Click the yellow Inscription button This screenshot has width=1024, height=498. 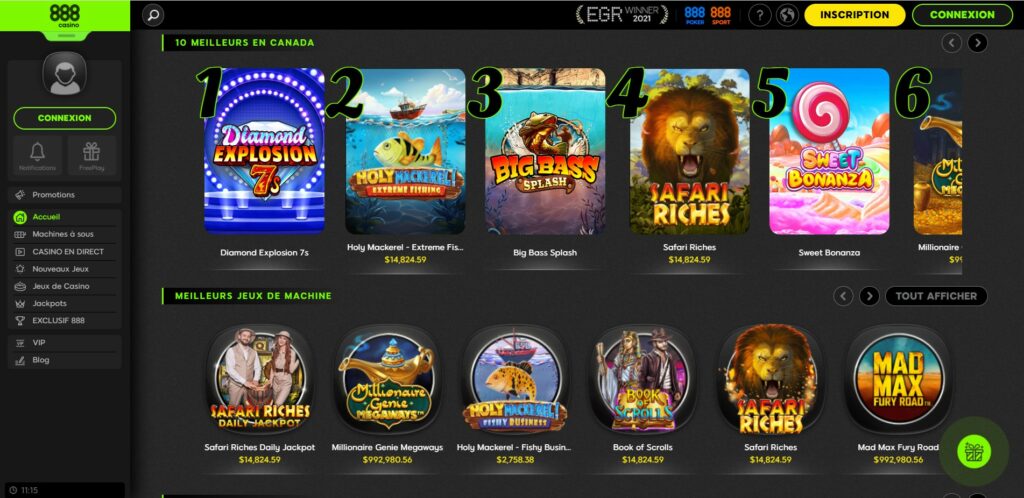tap(854, 15)
